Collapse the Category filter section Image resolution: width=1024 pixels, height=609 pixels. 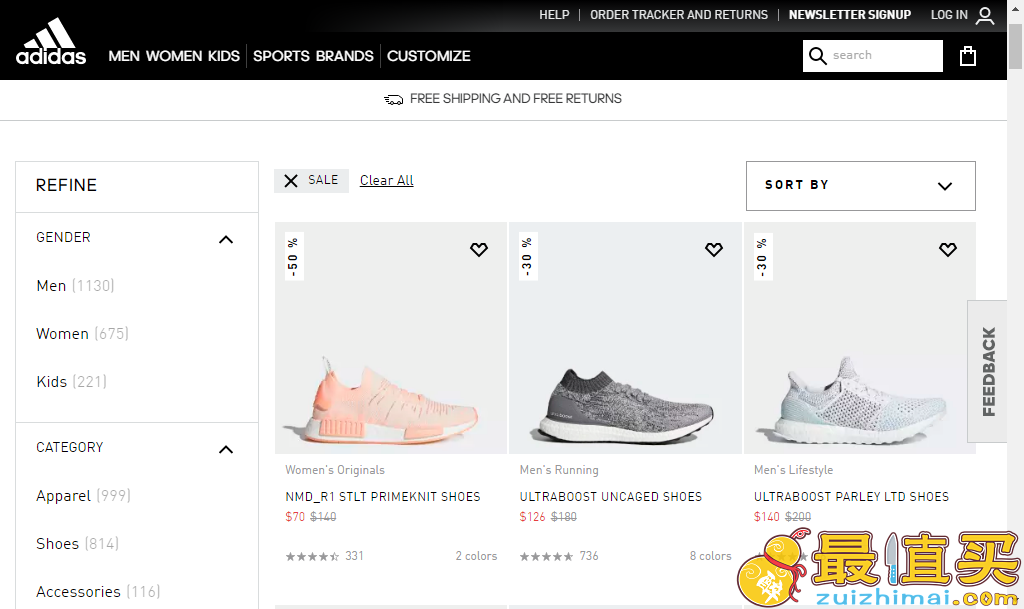[x=226, y=450]
